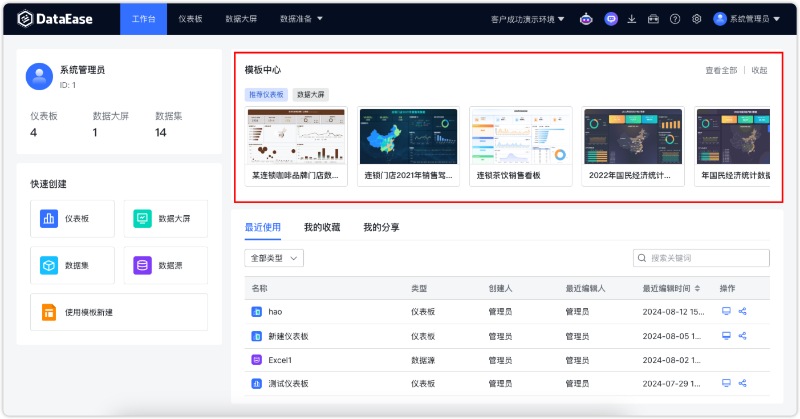This screenshot has width=800, height=419.
Task: Create a new 数据源 via quick create
Action: [x=166, y=265]
